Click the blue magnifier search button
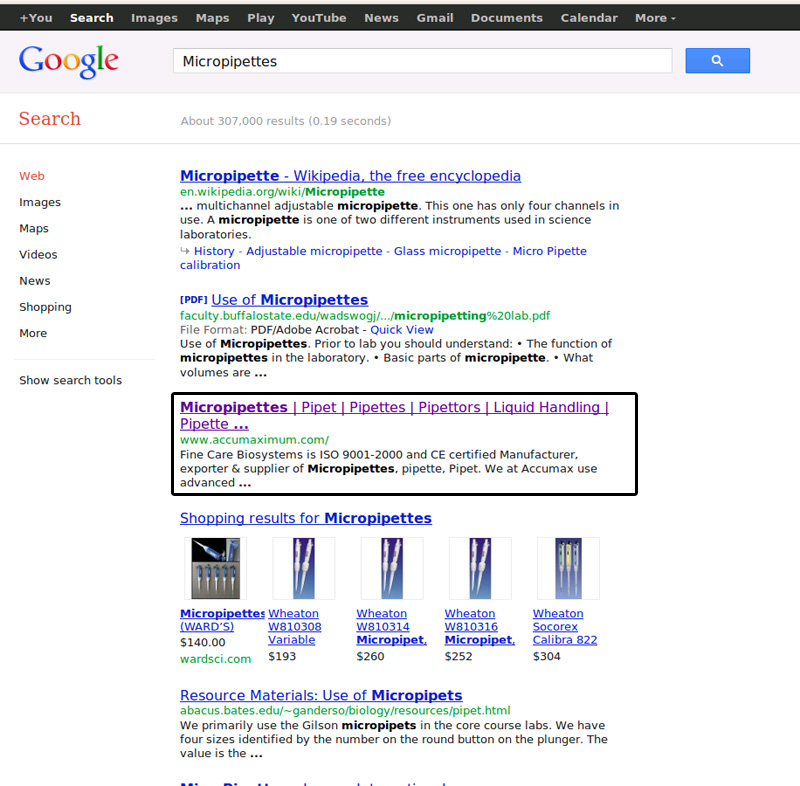 [x=717, y=61]
